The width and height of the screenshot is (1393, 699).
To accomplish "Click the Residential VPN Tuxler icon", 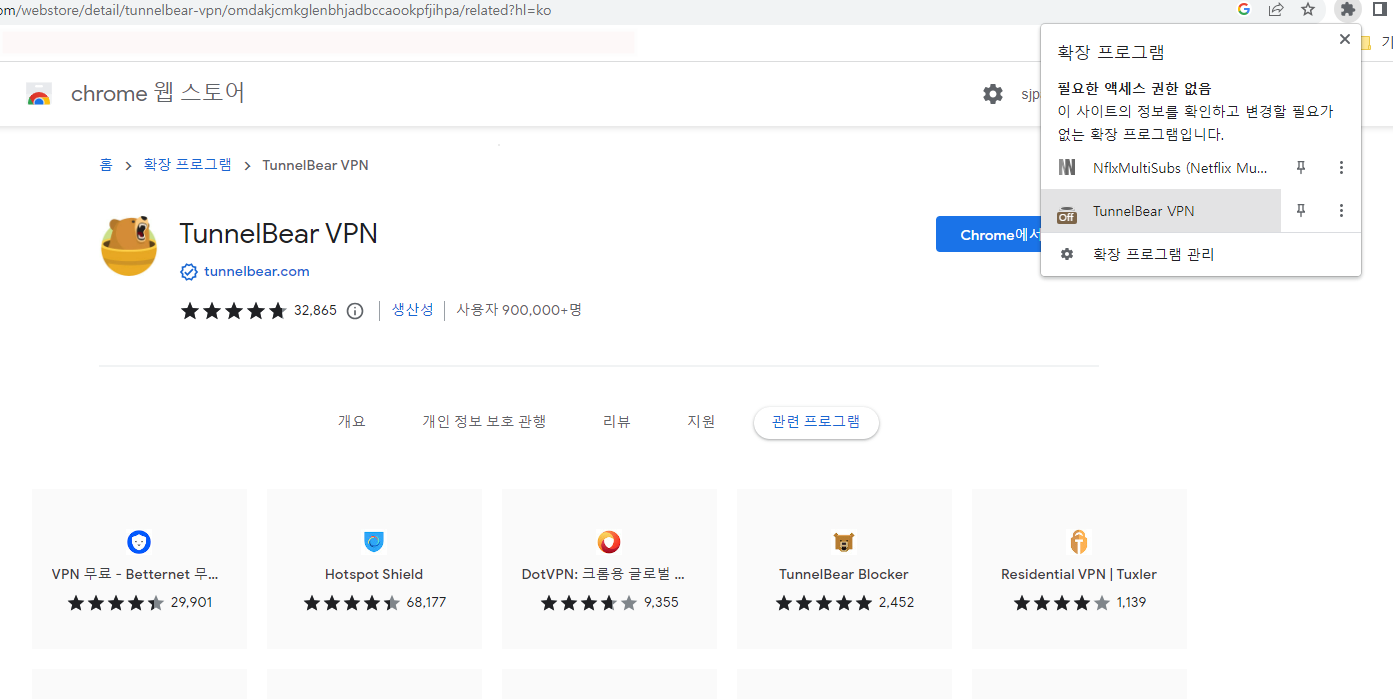I will pos(1079,542).
